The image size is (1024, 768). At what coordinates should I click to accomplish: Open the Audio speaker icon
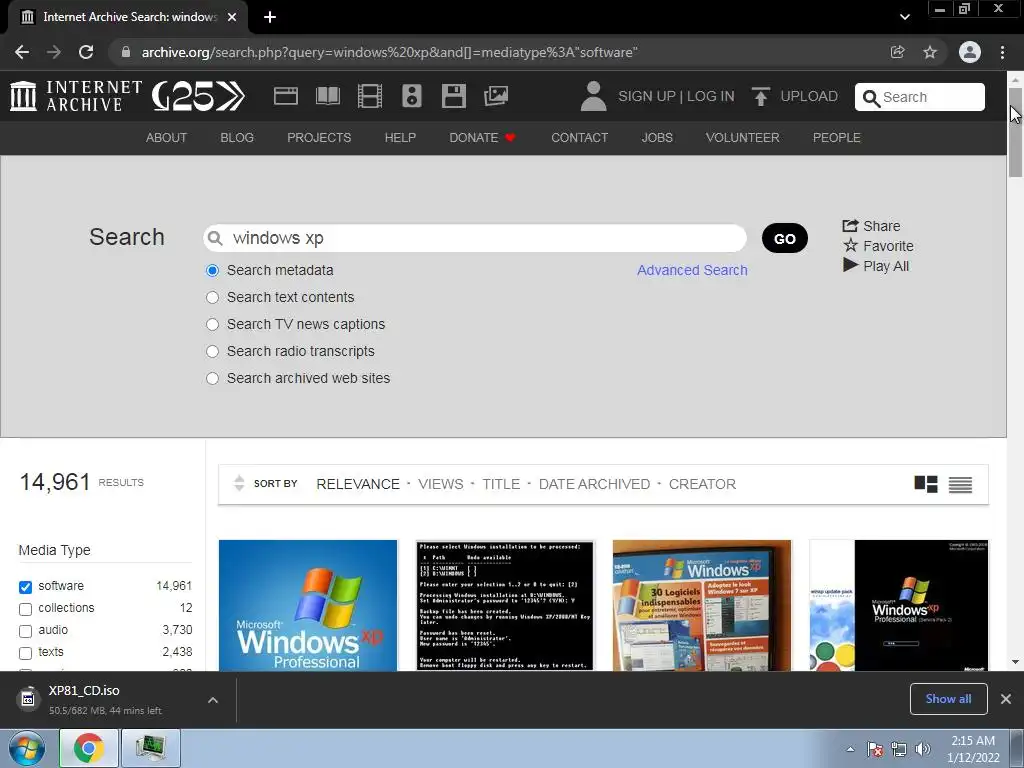(411, 96)
